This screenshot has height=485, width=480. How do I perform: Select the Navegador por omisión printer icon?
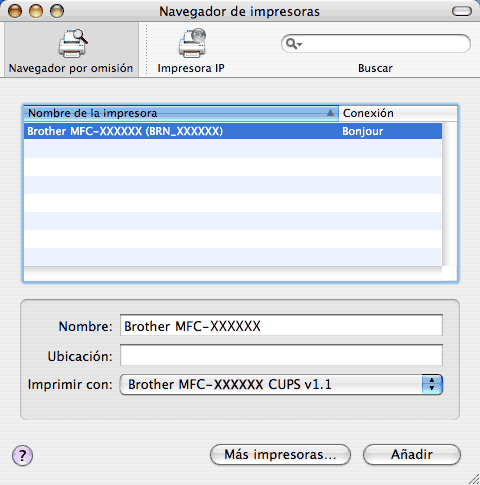[73, 43]
